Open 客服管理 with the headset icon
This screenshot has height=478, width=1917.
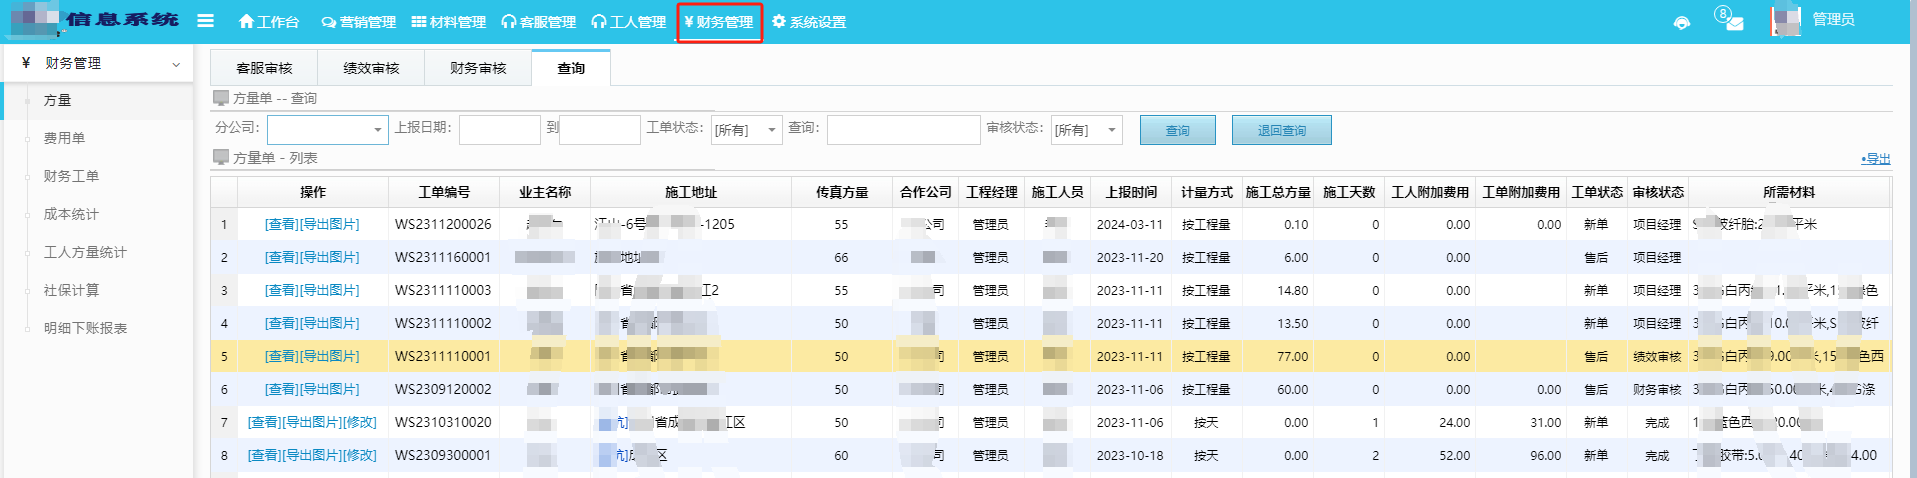[538, 22]
